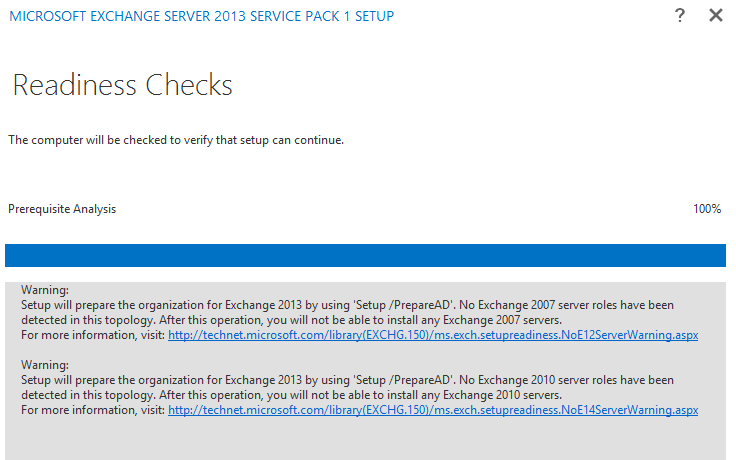Click the 'install any Exchange 2007 servers' line
Screen dimensions: 736x460
tap(291, 320)
